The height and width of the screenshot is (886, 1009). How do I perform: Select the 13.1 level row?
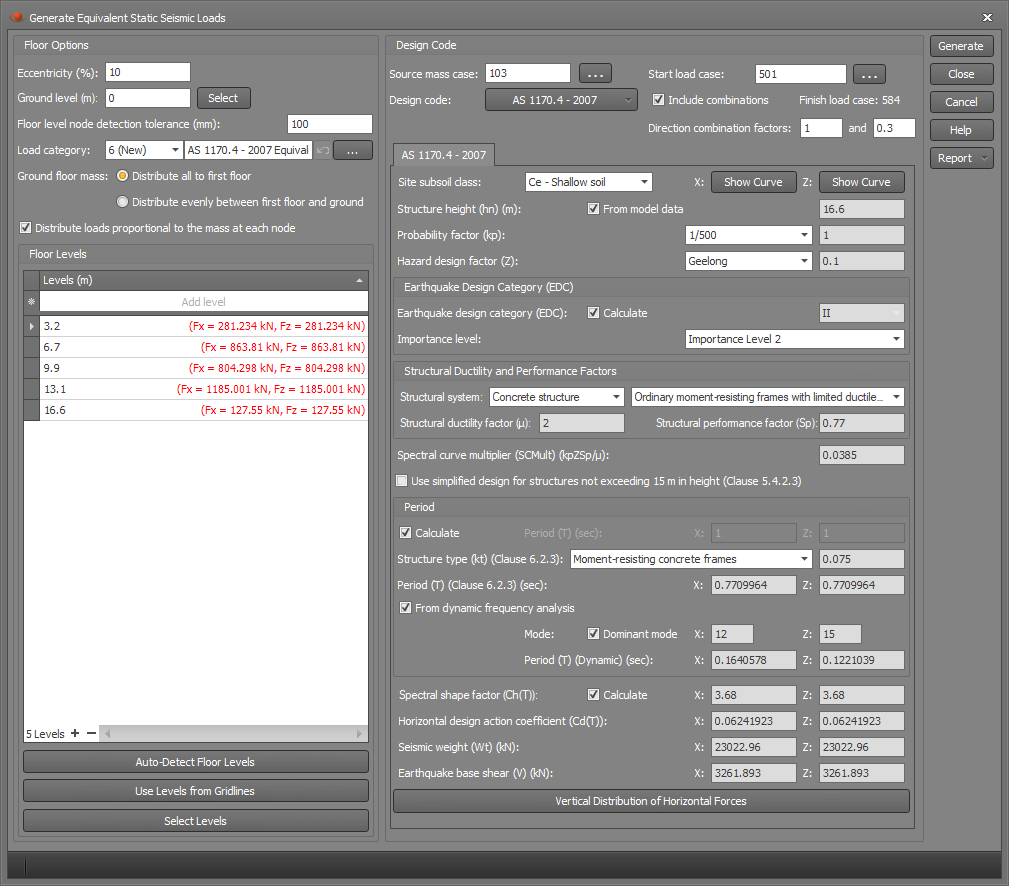pyautogui.click(x=204, y=389)
